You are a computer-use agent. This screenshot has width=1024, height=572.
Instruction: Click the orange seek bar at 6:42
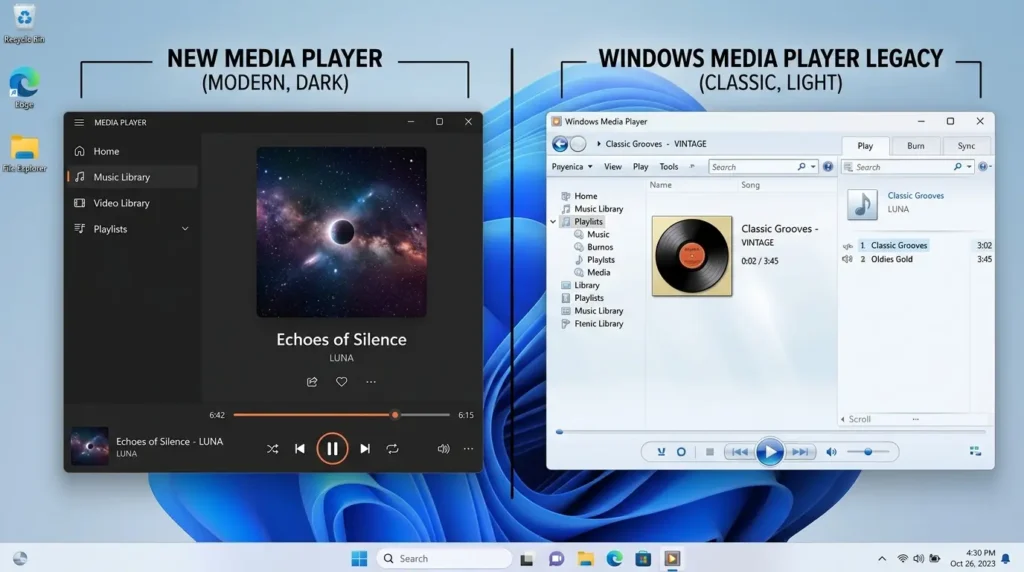click(342, 415)
